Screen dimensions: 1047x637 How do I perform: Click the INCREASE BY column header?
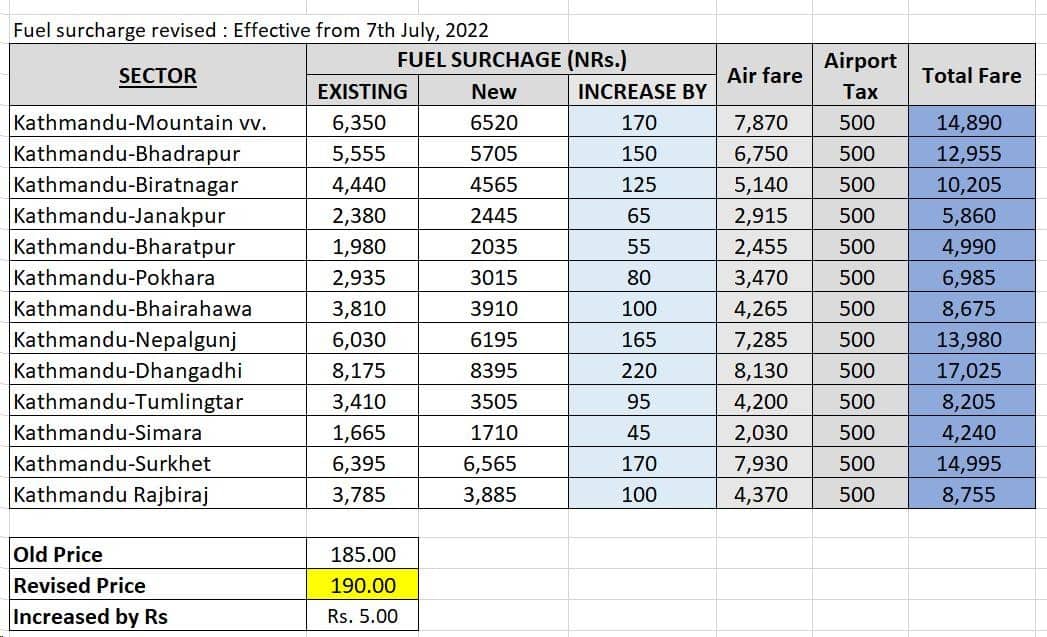(x=642, y=91)
